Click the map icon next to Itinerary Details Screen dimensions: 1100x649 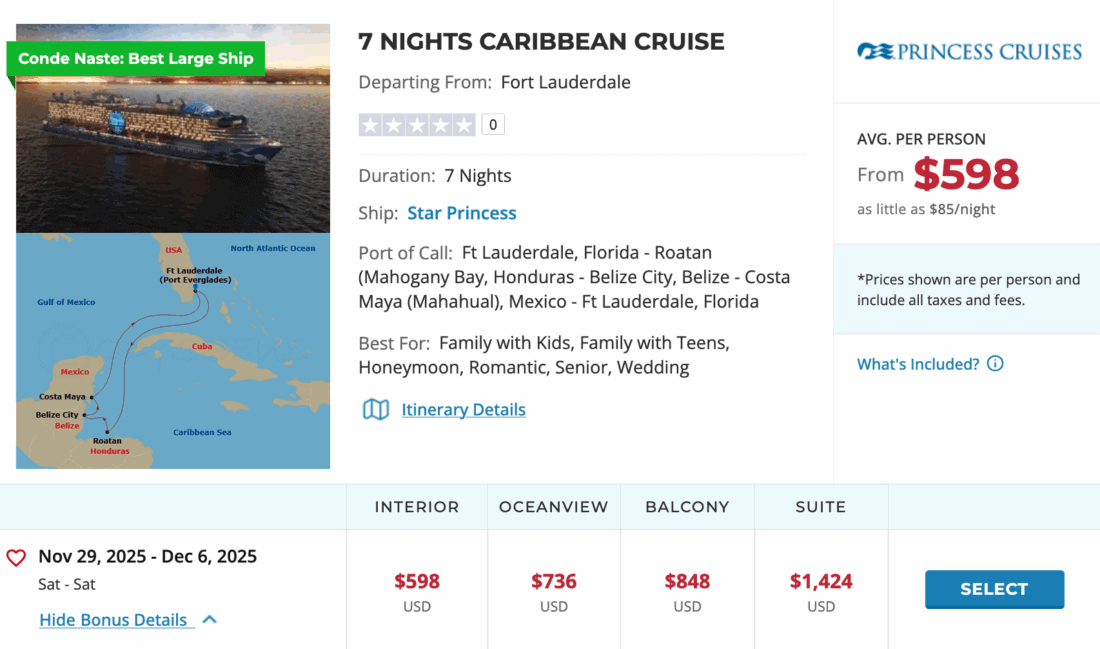tap(376, 409)
